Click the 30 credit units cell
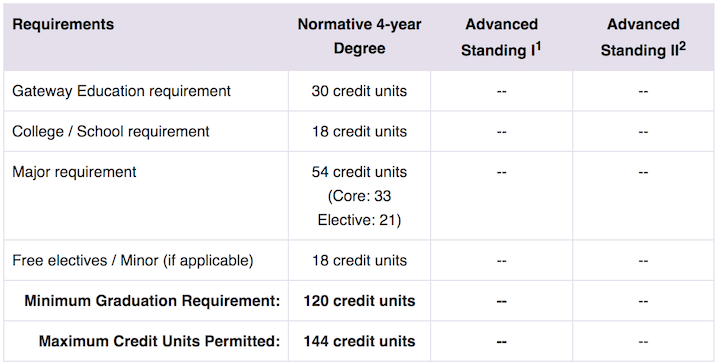 (x=360, y=91)
